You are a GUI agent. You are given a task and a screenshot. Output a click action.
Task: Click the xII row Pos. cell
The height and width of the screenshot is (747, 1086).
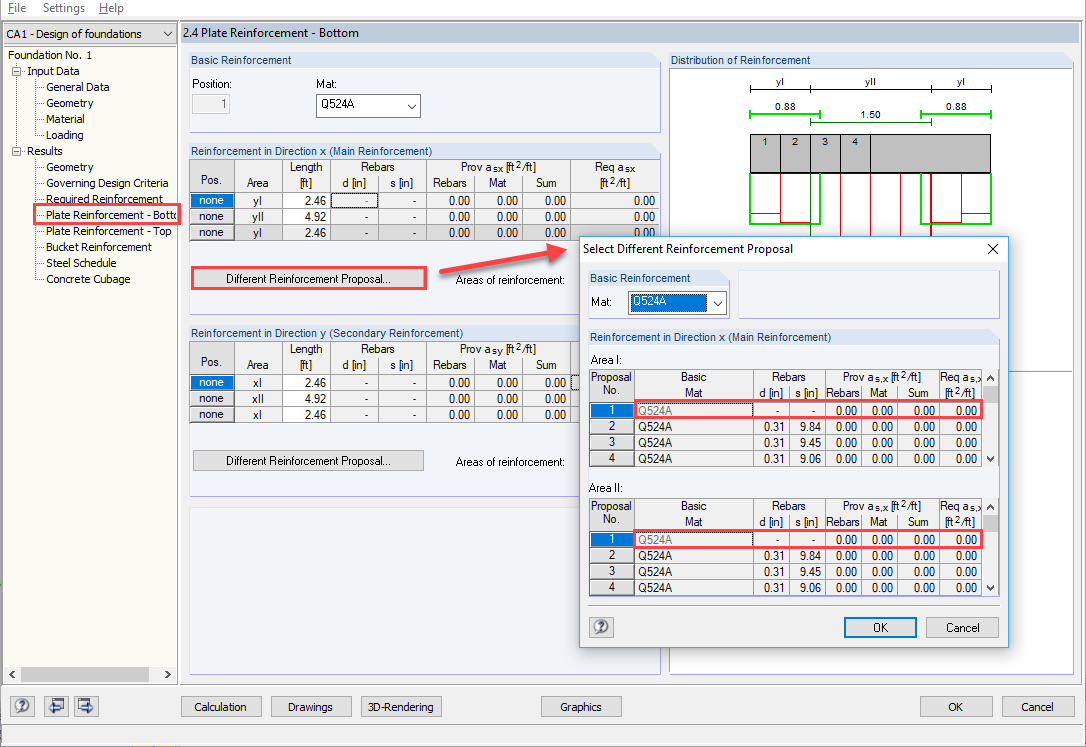click(x=211, y=398)
